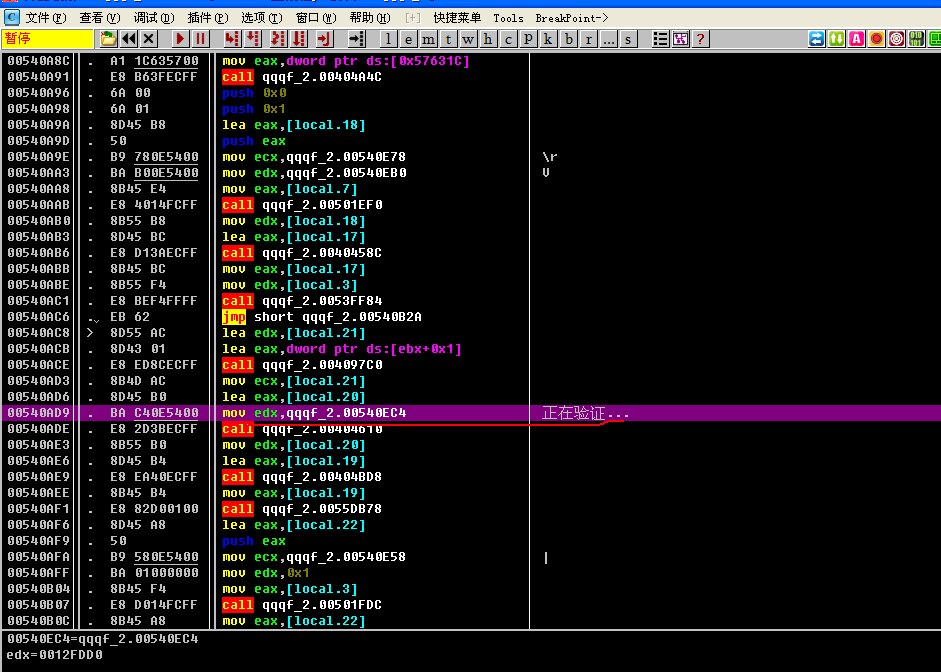Open the 文件(F) menu

click(46, 18)
